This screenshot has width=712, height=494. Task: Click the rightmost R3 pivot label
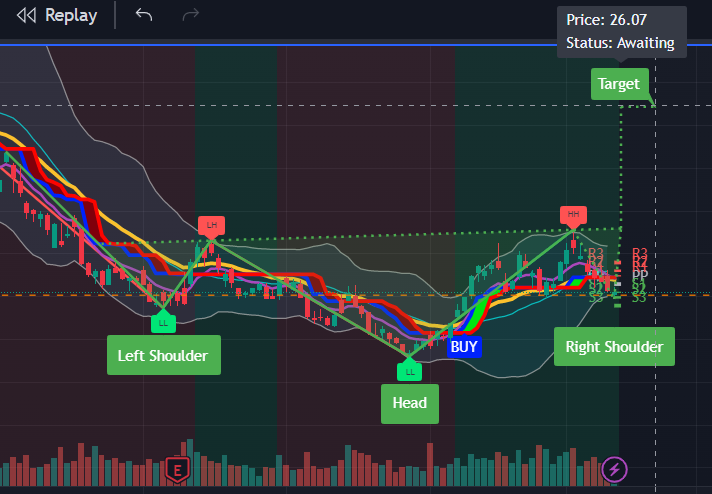pos(640,253)
